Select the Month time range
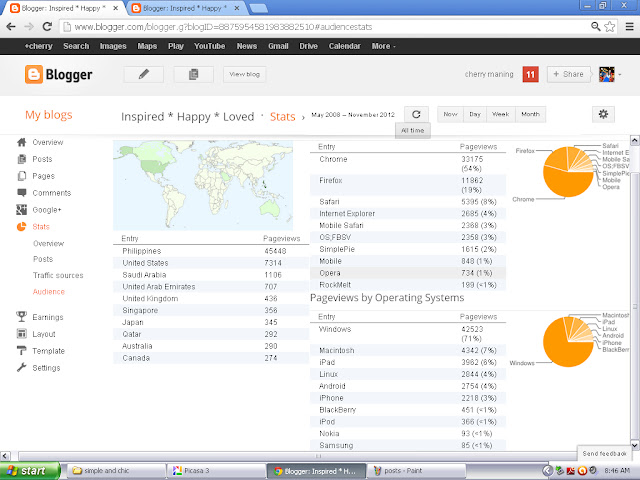The width and height of the screenshot is (640, 480). [x=530, y=114]
